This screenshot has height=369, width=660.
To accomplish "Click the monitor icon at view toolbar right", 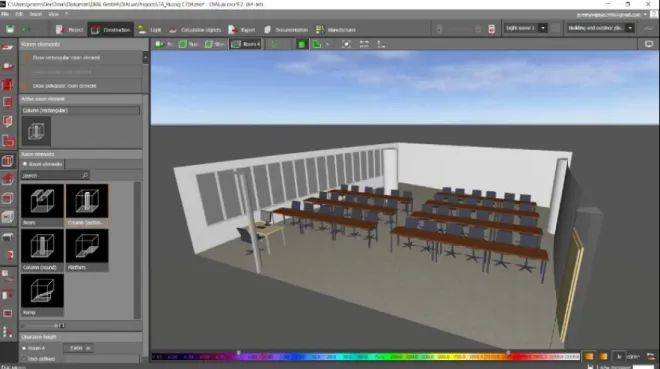I will point(649,44).
